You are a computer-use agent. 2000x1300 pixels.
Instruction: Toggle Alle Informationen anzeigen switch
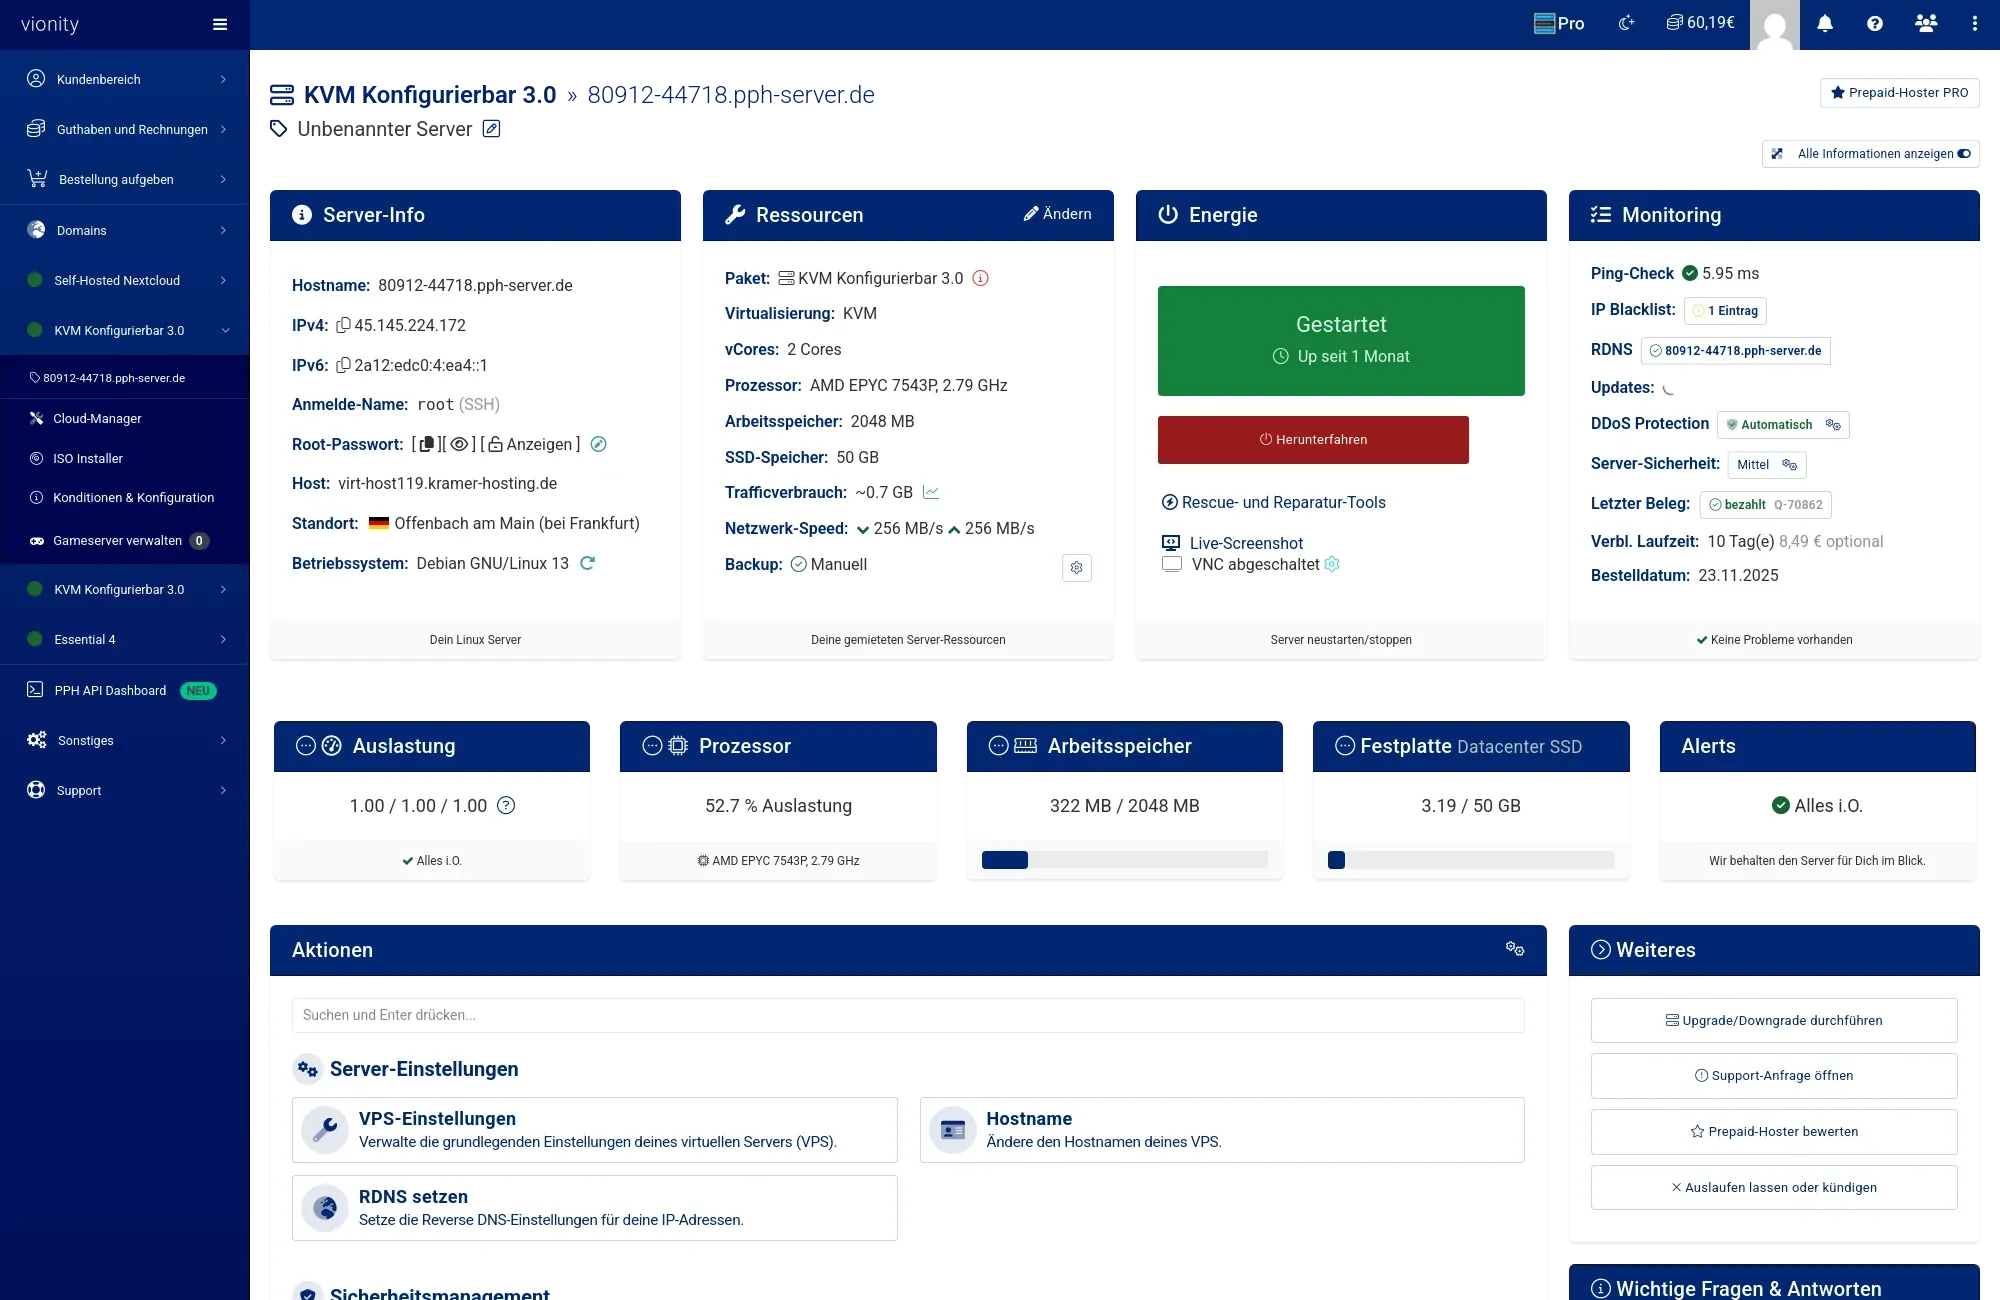(1964, 153)
